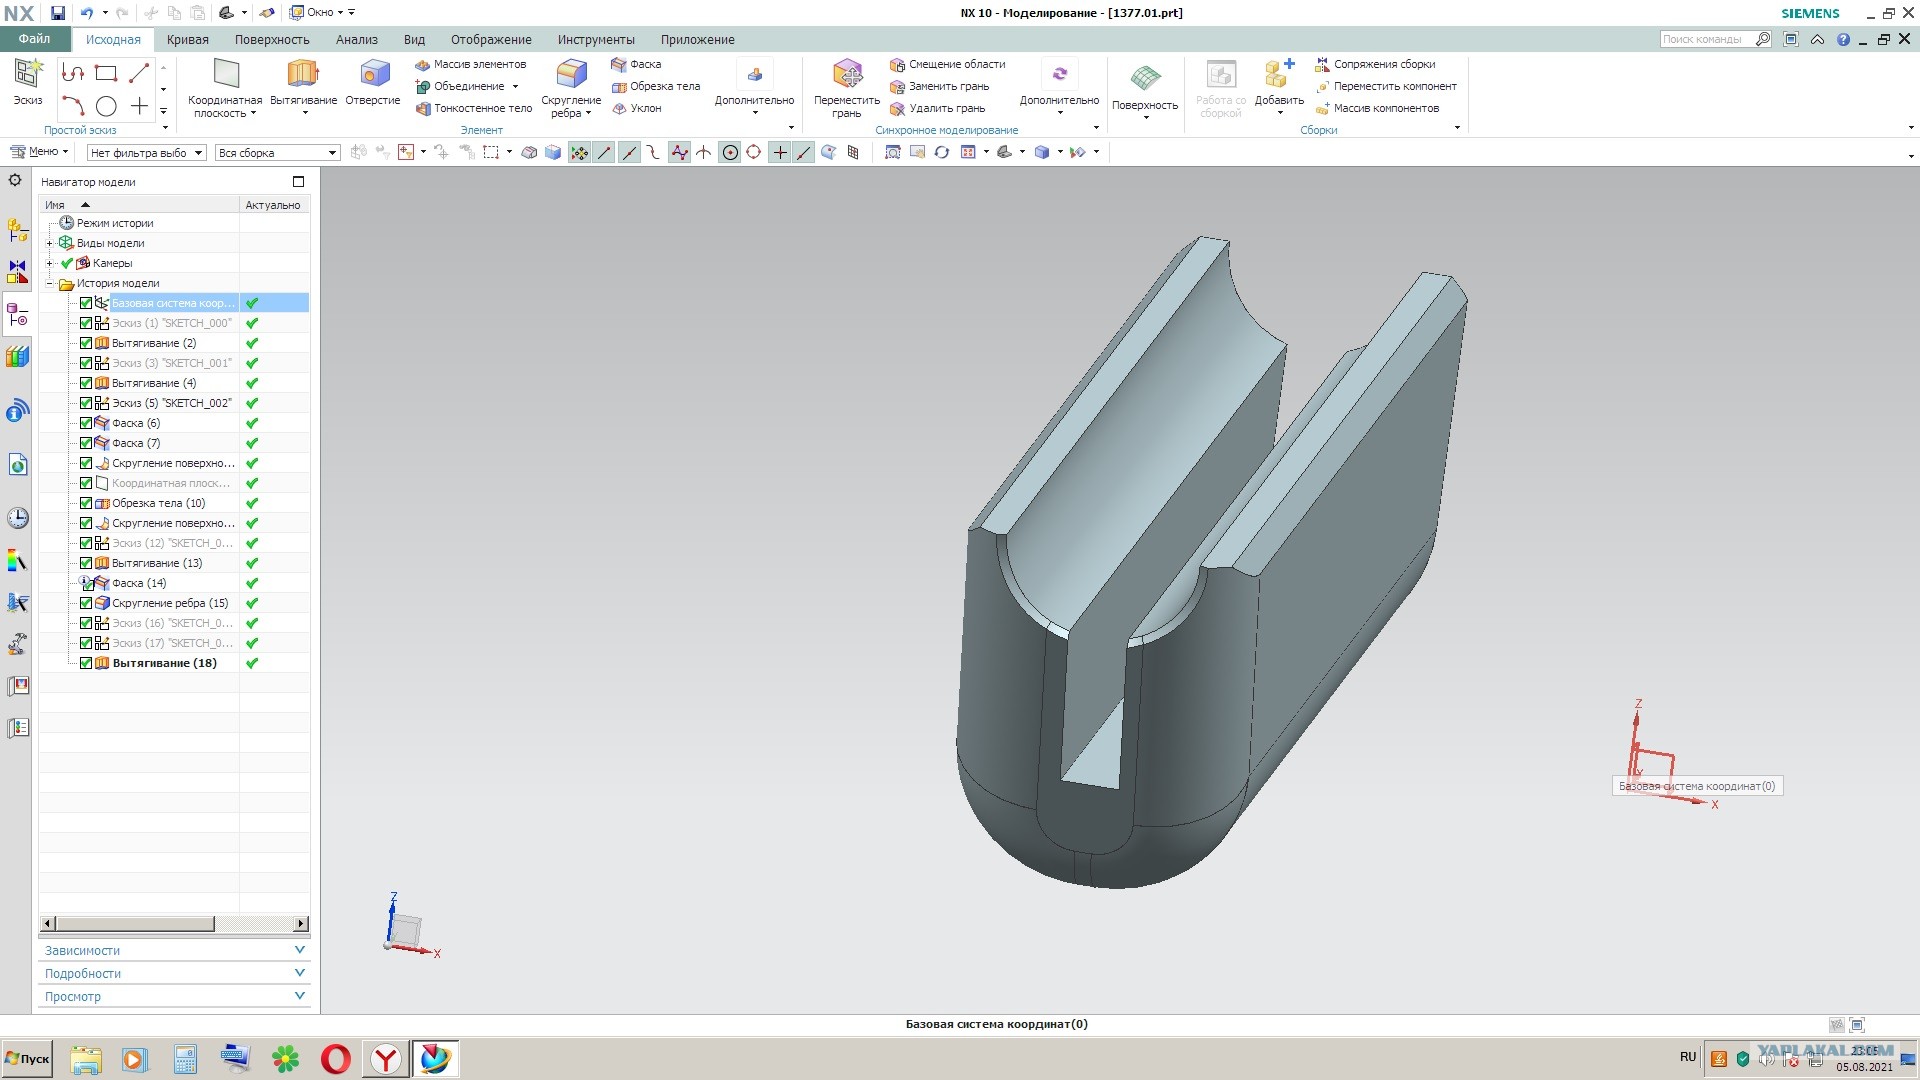Open the Файл menu
This screenshot has height=1080, width=1920.
tap(34, 39)
